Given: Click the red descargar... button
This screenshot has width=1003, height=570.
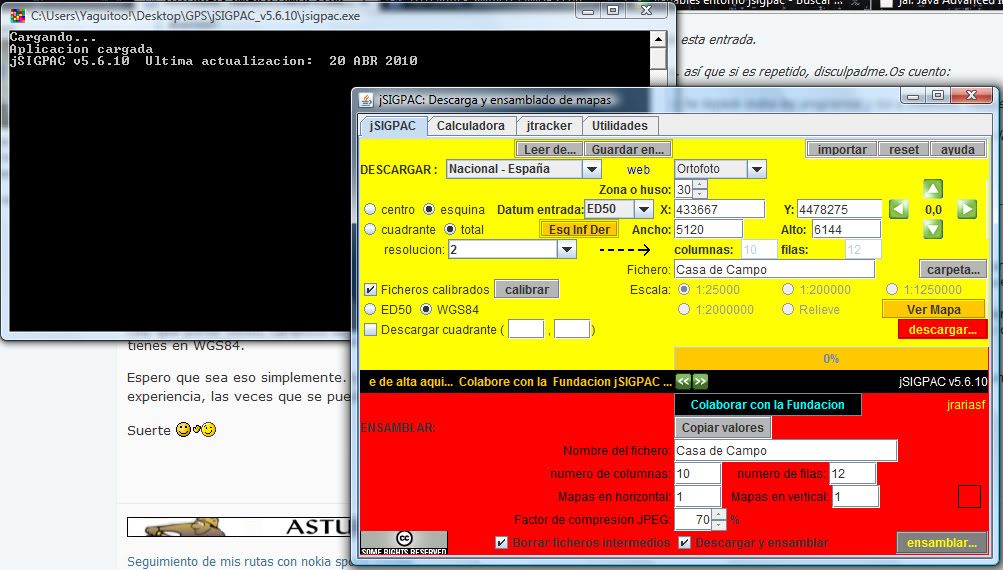Looking at the screenshot, I should pyautogui.click(x=942, y=329).
